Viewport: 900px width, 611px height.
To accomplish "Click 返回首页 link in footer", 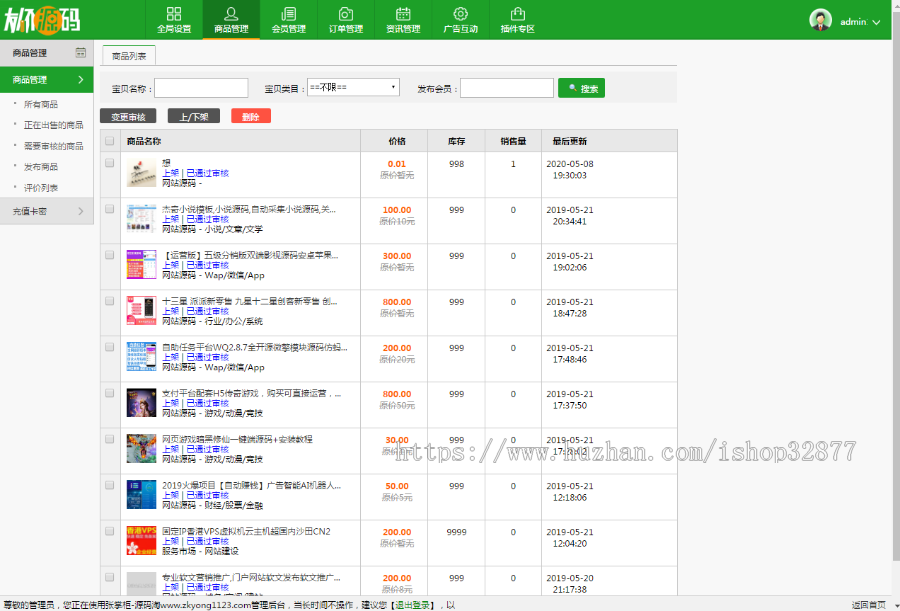I will click(869, 605).
